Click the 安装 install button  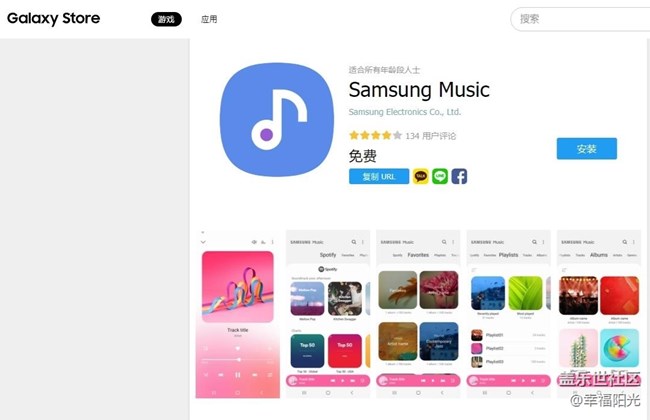tap(587, 149)
